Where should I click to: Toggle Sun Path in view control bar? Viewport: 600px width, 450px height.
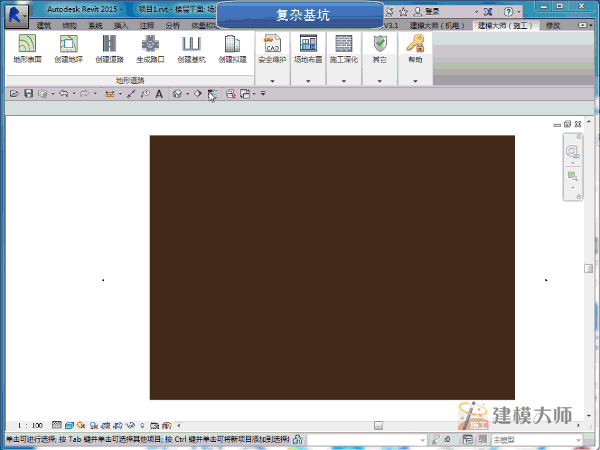click(x=81, y=425)
